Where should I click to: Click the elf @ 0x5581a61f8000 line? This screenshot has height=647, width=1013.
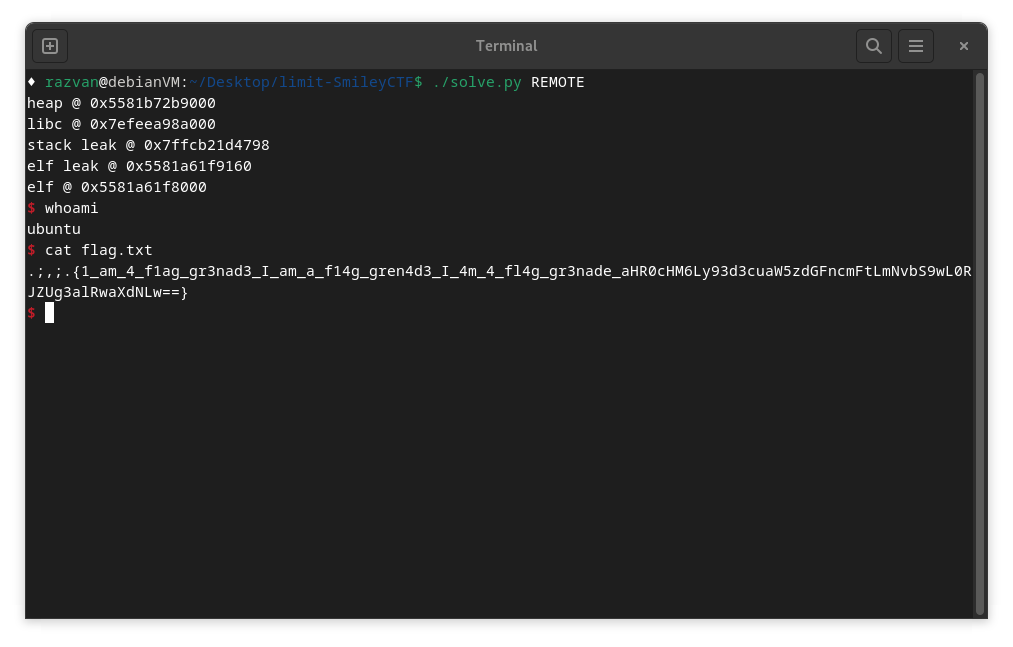coord(117,187)
